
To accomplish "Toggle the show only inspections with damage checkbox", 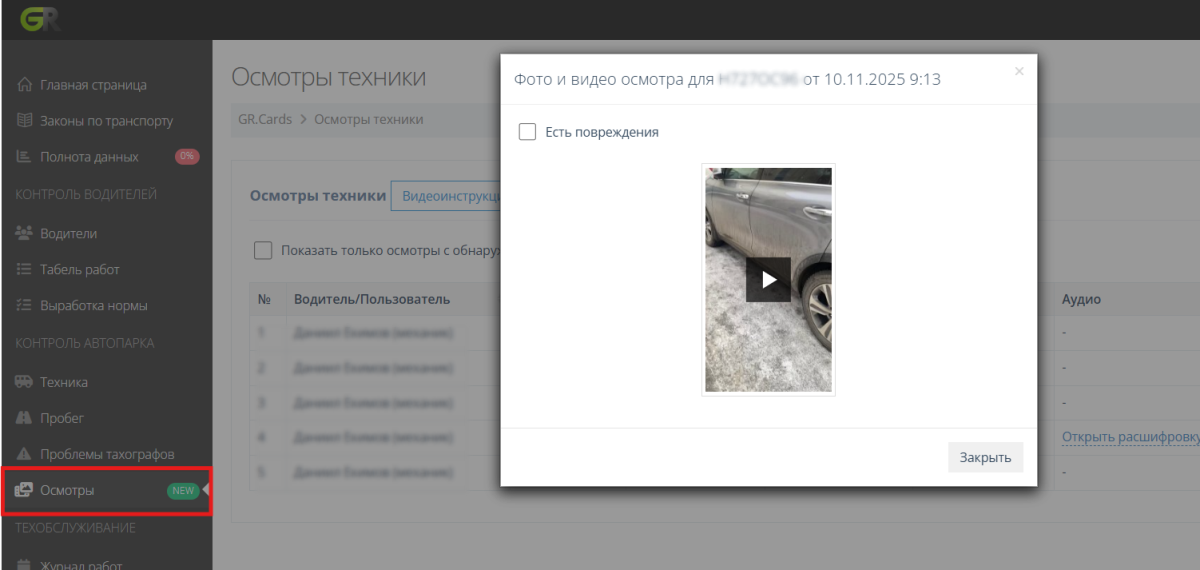I will coord(263,251).
